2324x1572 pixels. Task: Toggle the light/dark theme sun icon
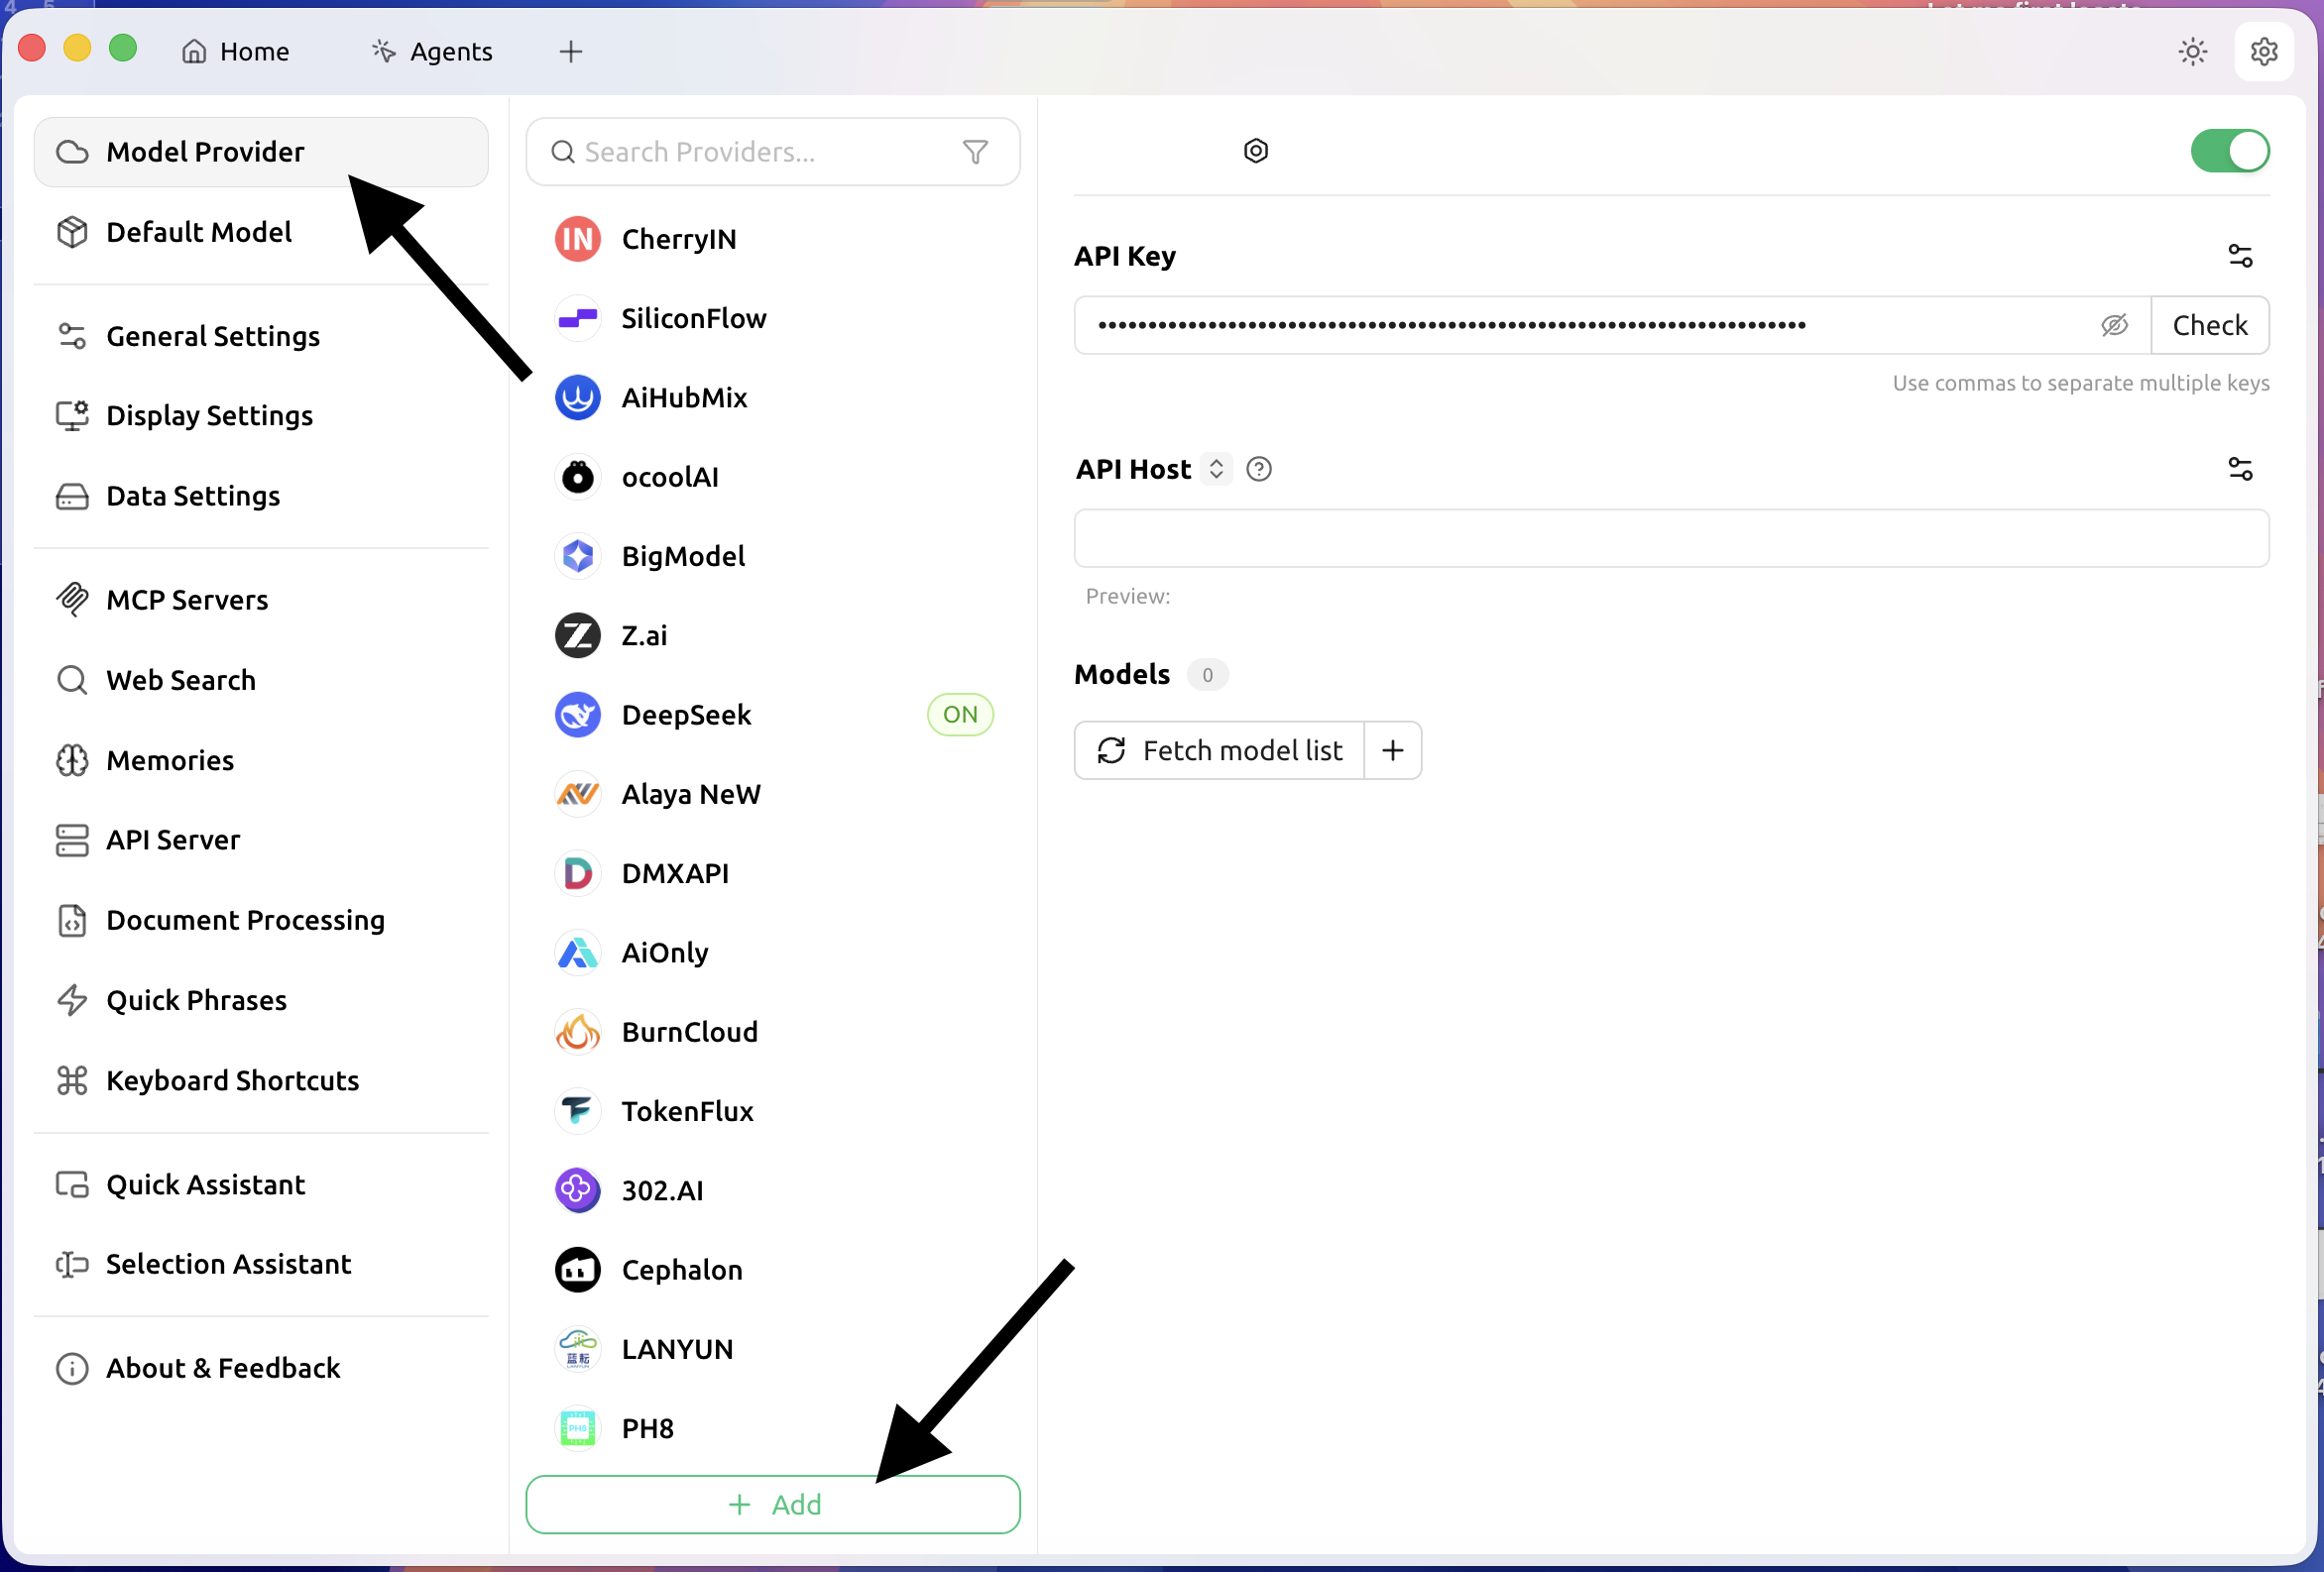(x=2192, y=52)
